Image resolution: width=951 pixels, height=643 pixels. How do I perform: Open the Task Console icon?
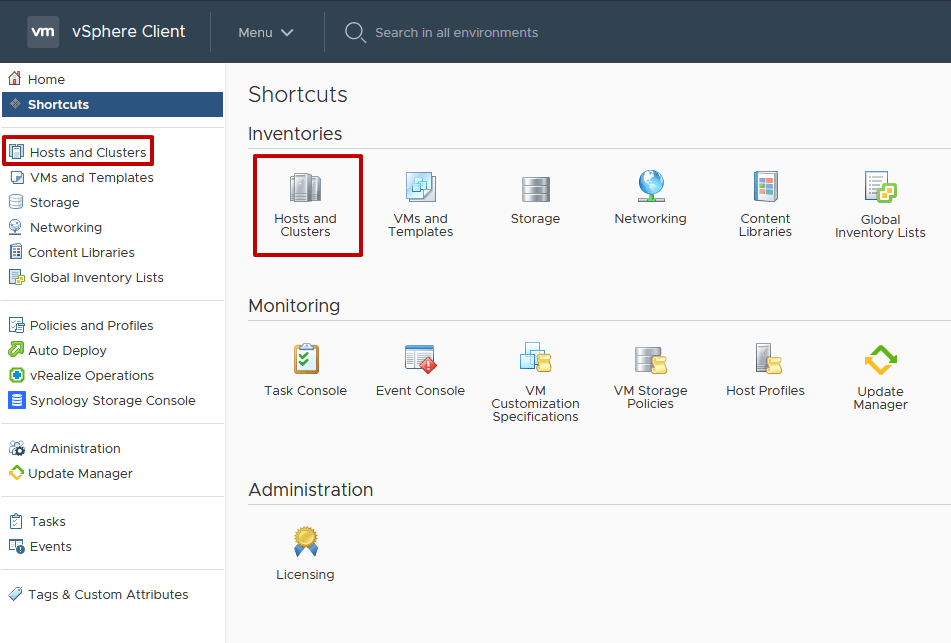(305, 360)
